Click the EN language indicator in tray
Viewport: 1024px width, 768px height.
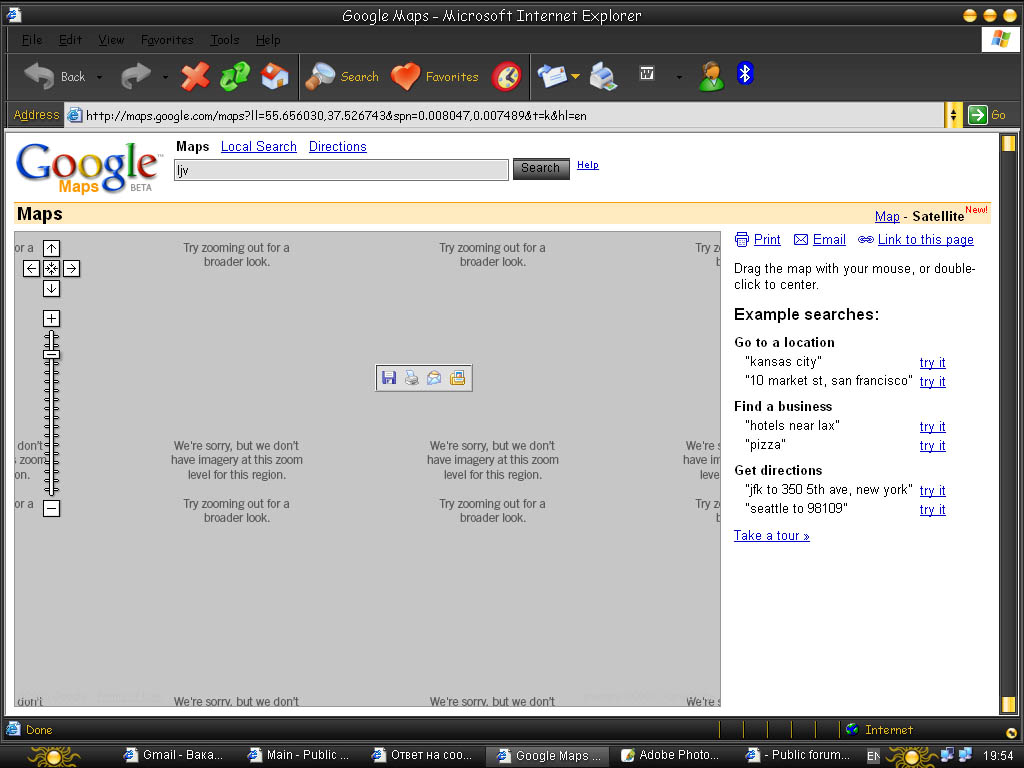872,756
